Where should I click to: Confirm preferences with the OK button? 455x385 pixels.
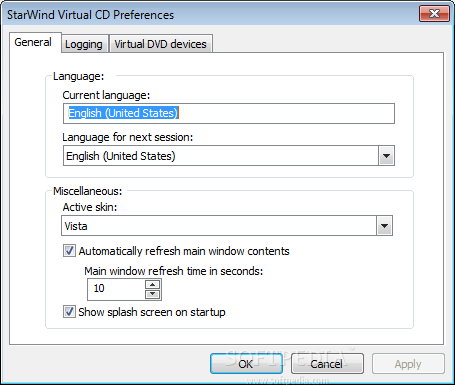pyautogui.click(x=246, y=364)
